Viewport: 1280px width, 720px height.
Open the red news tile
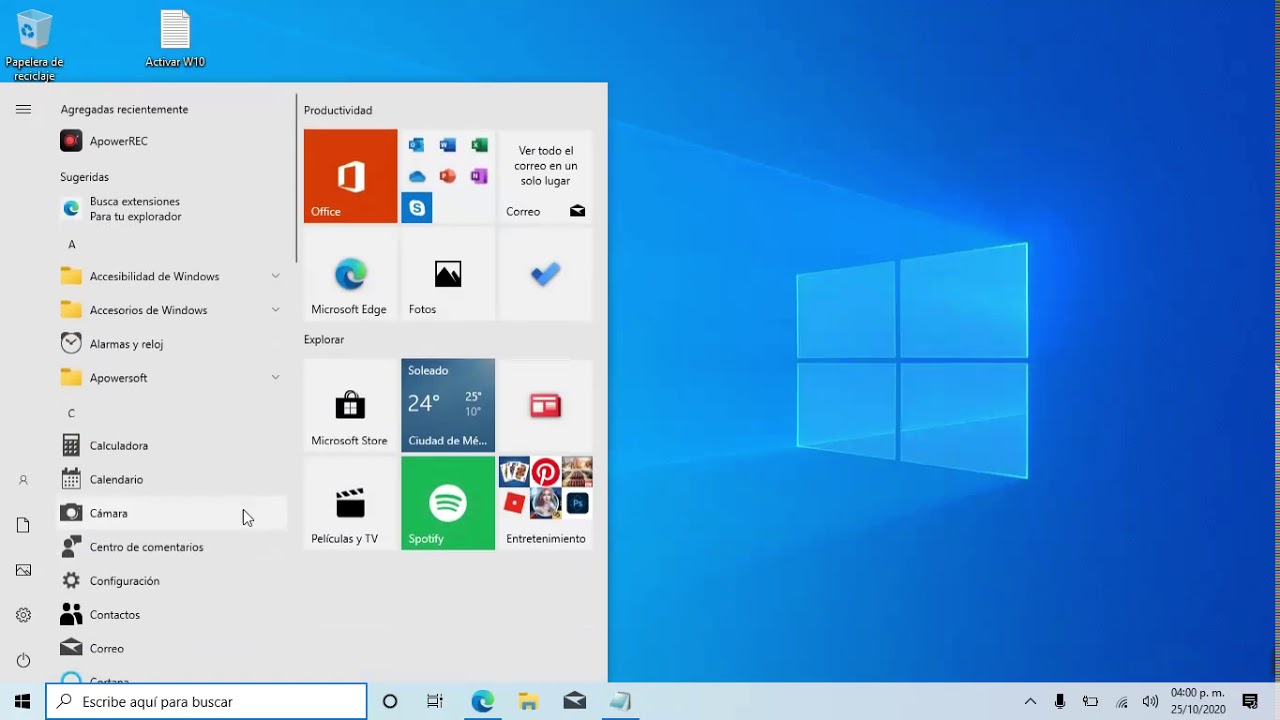pyautogui.click(x=545, y=405)
